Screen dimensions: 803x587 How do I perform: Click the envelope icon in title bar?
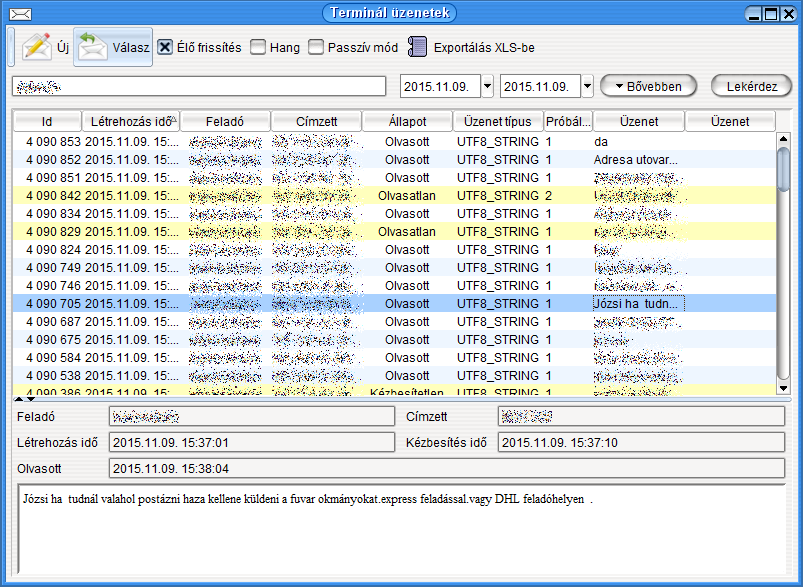point(18,13)
